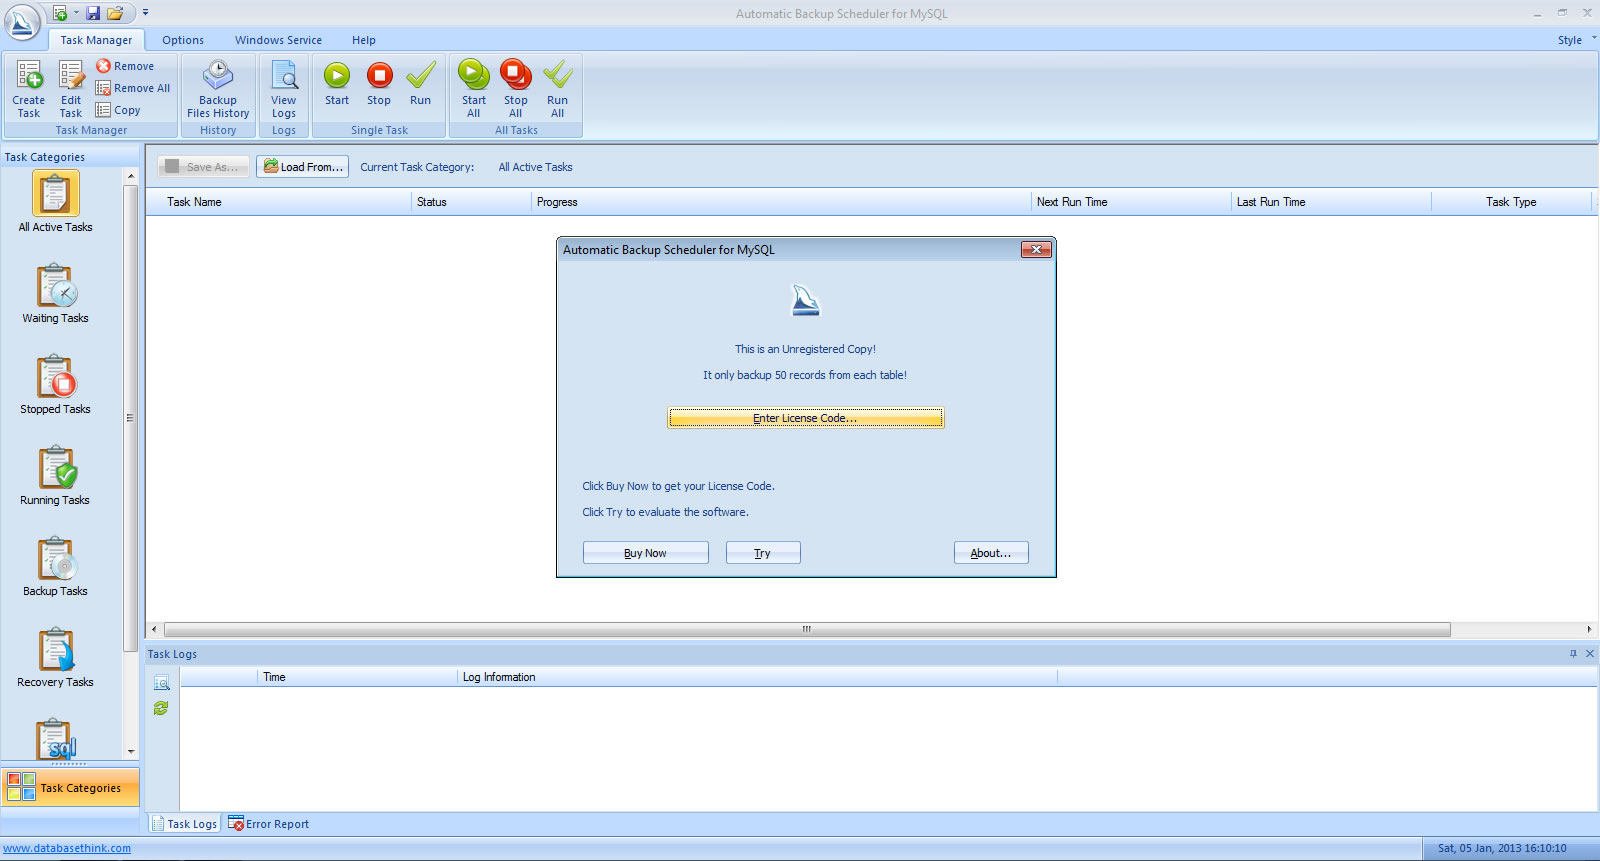The image size is (1600, 861).
Task: Click the open folder quick access icon
Action: 115,13
